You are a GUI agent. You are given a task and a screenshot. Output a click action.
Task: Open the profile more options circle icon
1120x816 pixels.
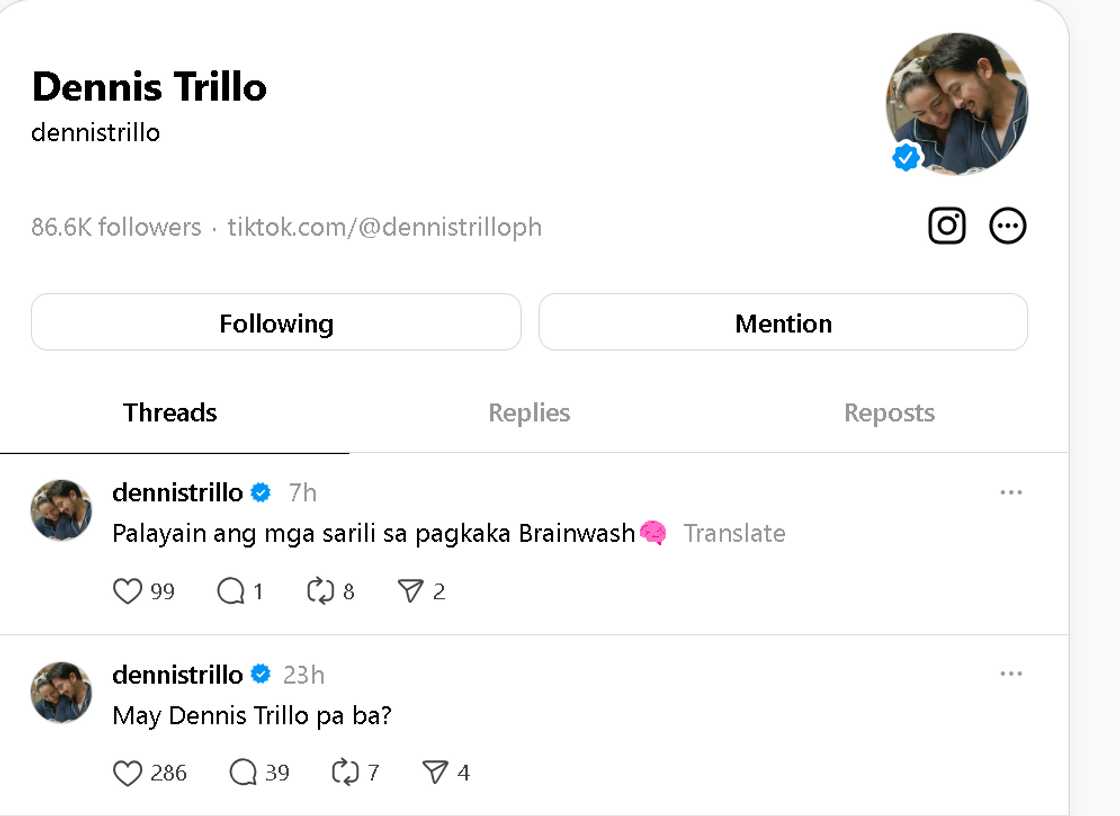(x=1007, y=226)
